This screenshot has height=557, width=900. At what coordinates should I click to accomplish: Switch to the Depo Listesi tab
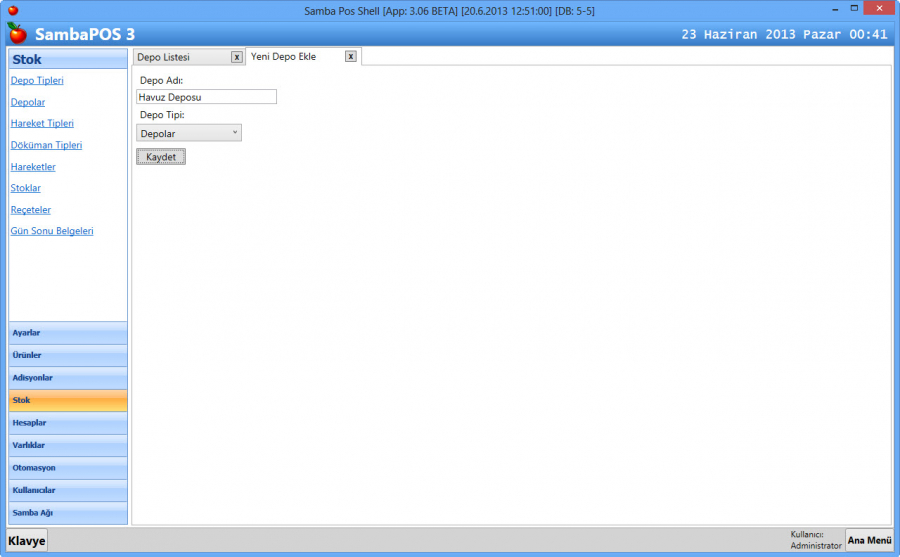point(177,57)
